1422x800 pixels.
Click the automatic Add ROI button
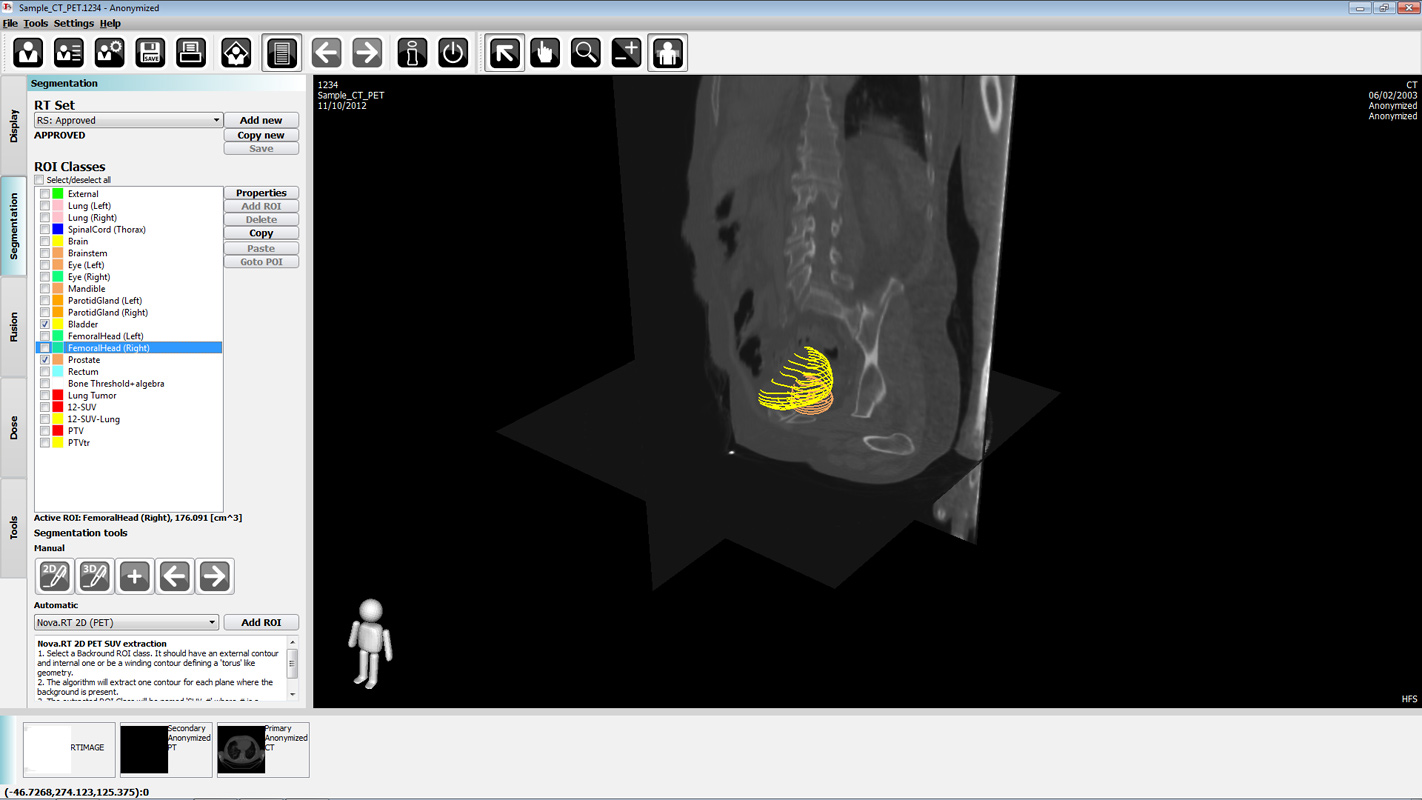click(261, 622)
